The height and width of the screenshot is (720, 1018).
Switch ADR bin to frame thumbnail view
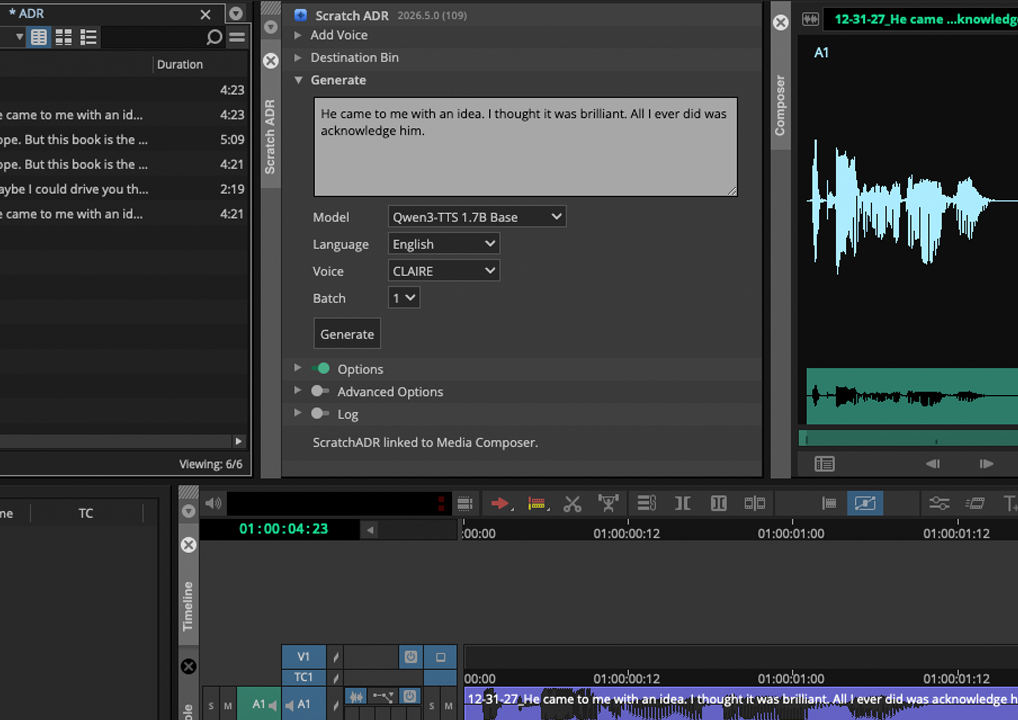tap(64, 37)
